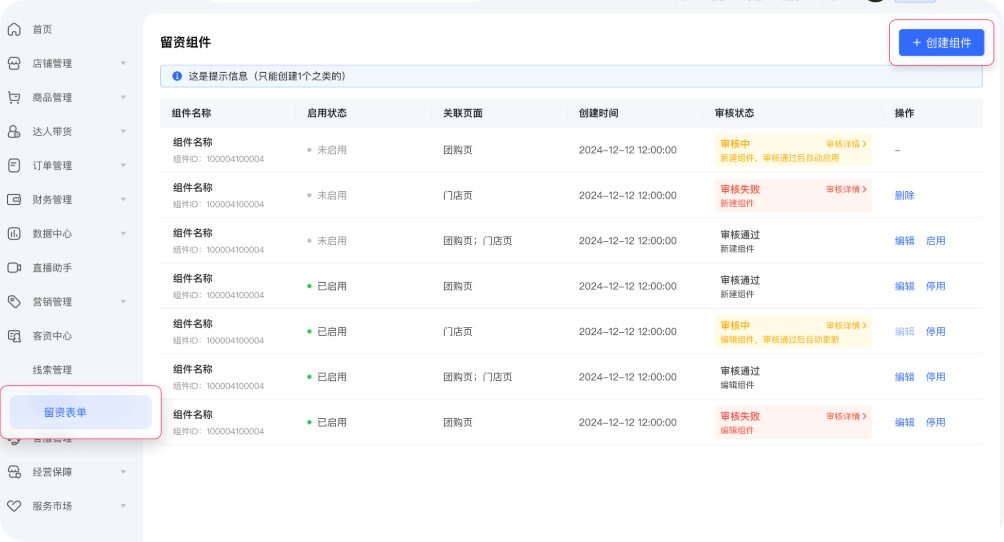This screenshot has height=542, width=1004.
Task: Click the 服务市场 heart icon
Action: 14,505
